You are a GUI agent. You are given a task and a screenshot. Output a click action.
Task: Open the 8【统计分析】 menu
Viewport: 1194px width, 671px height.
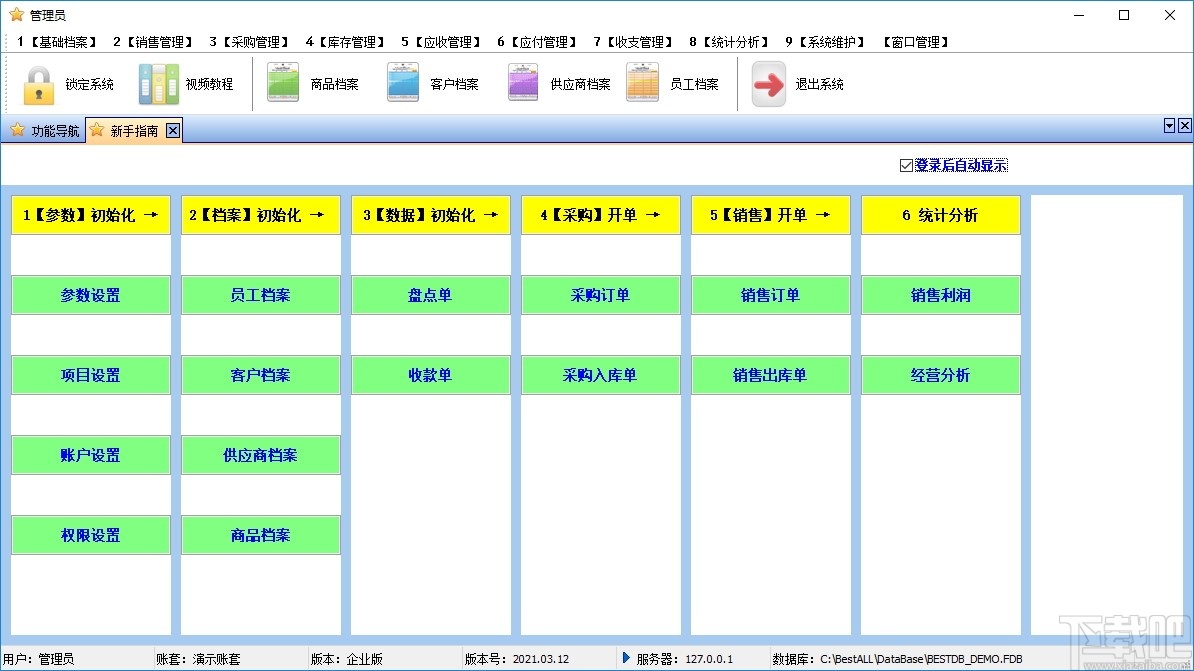tap(727, 41)
